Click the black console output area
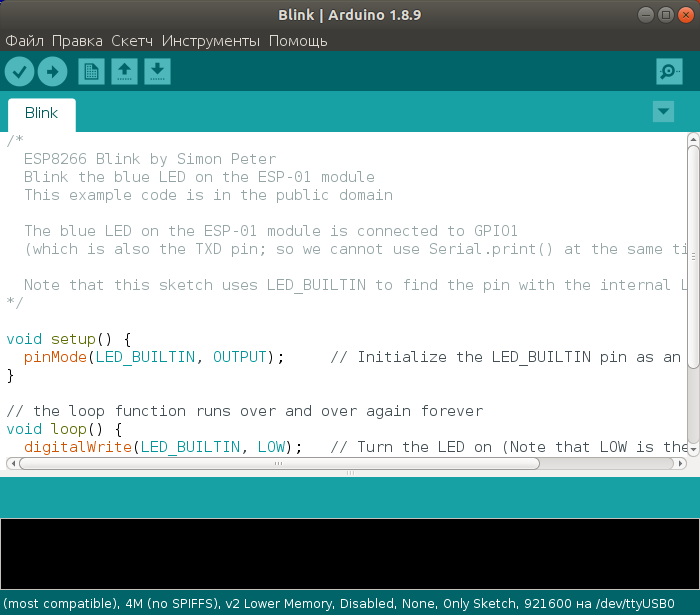The image size is (700, 615). coord(350,554)
